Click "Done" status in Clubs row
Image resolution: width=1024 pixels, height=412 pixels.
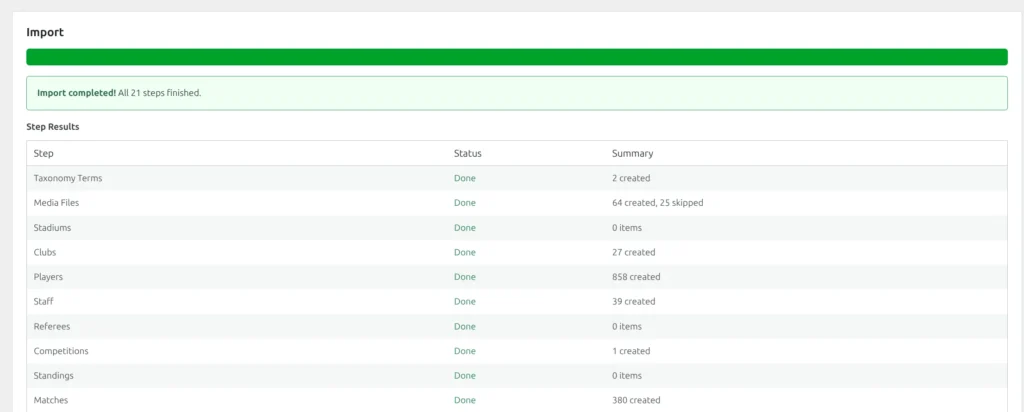click(465, 252)
